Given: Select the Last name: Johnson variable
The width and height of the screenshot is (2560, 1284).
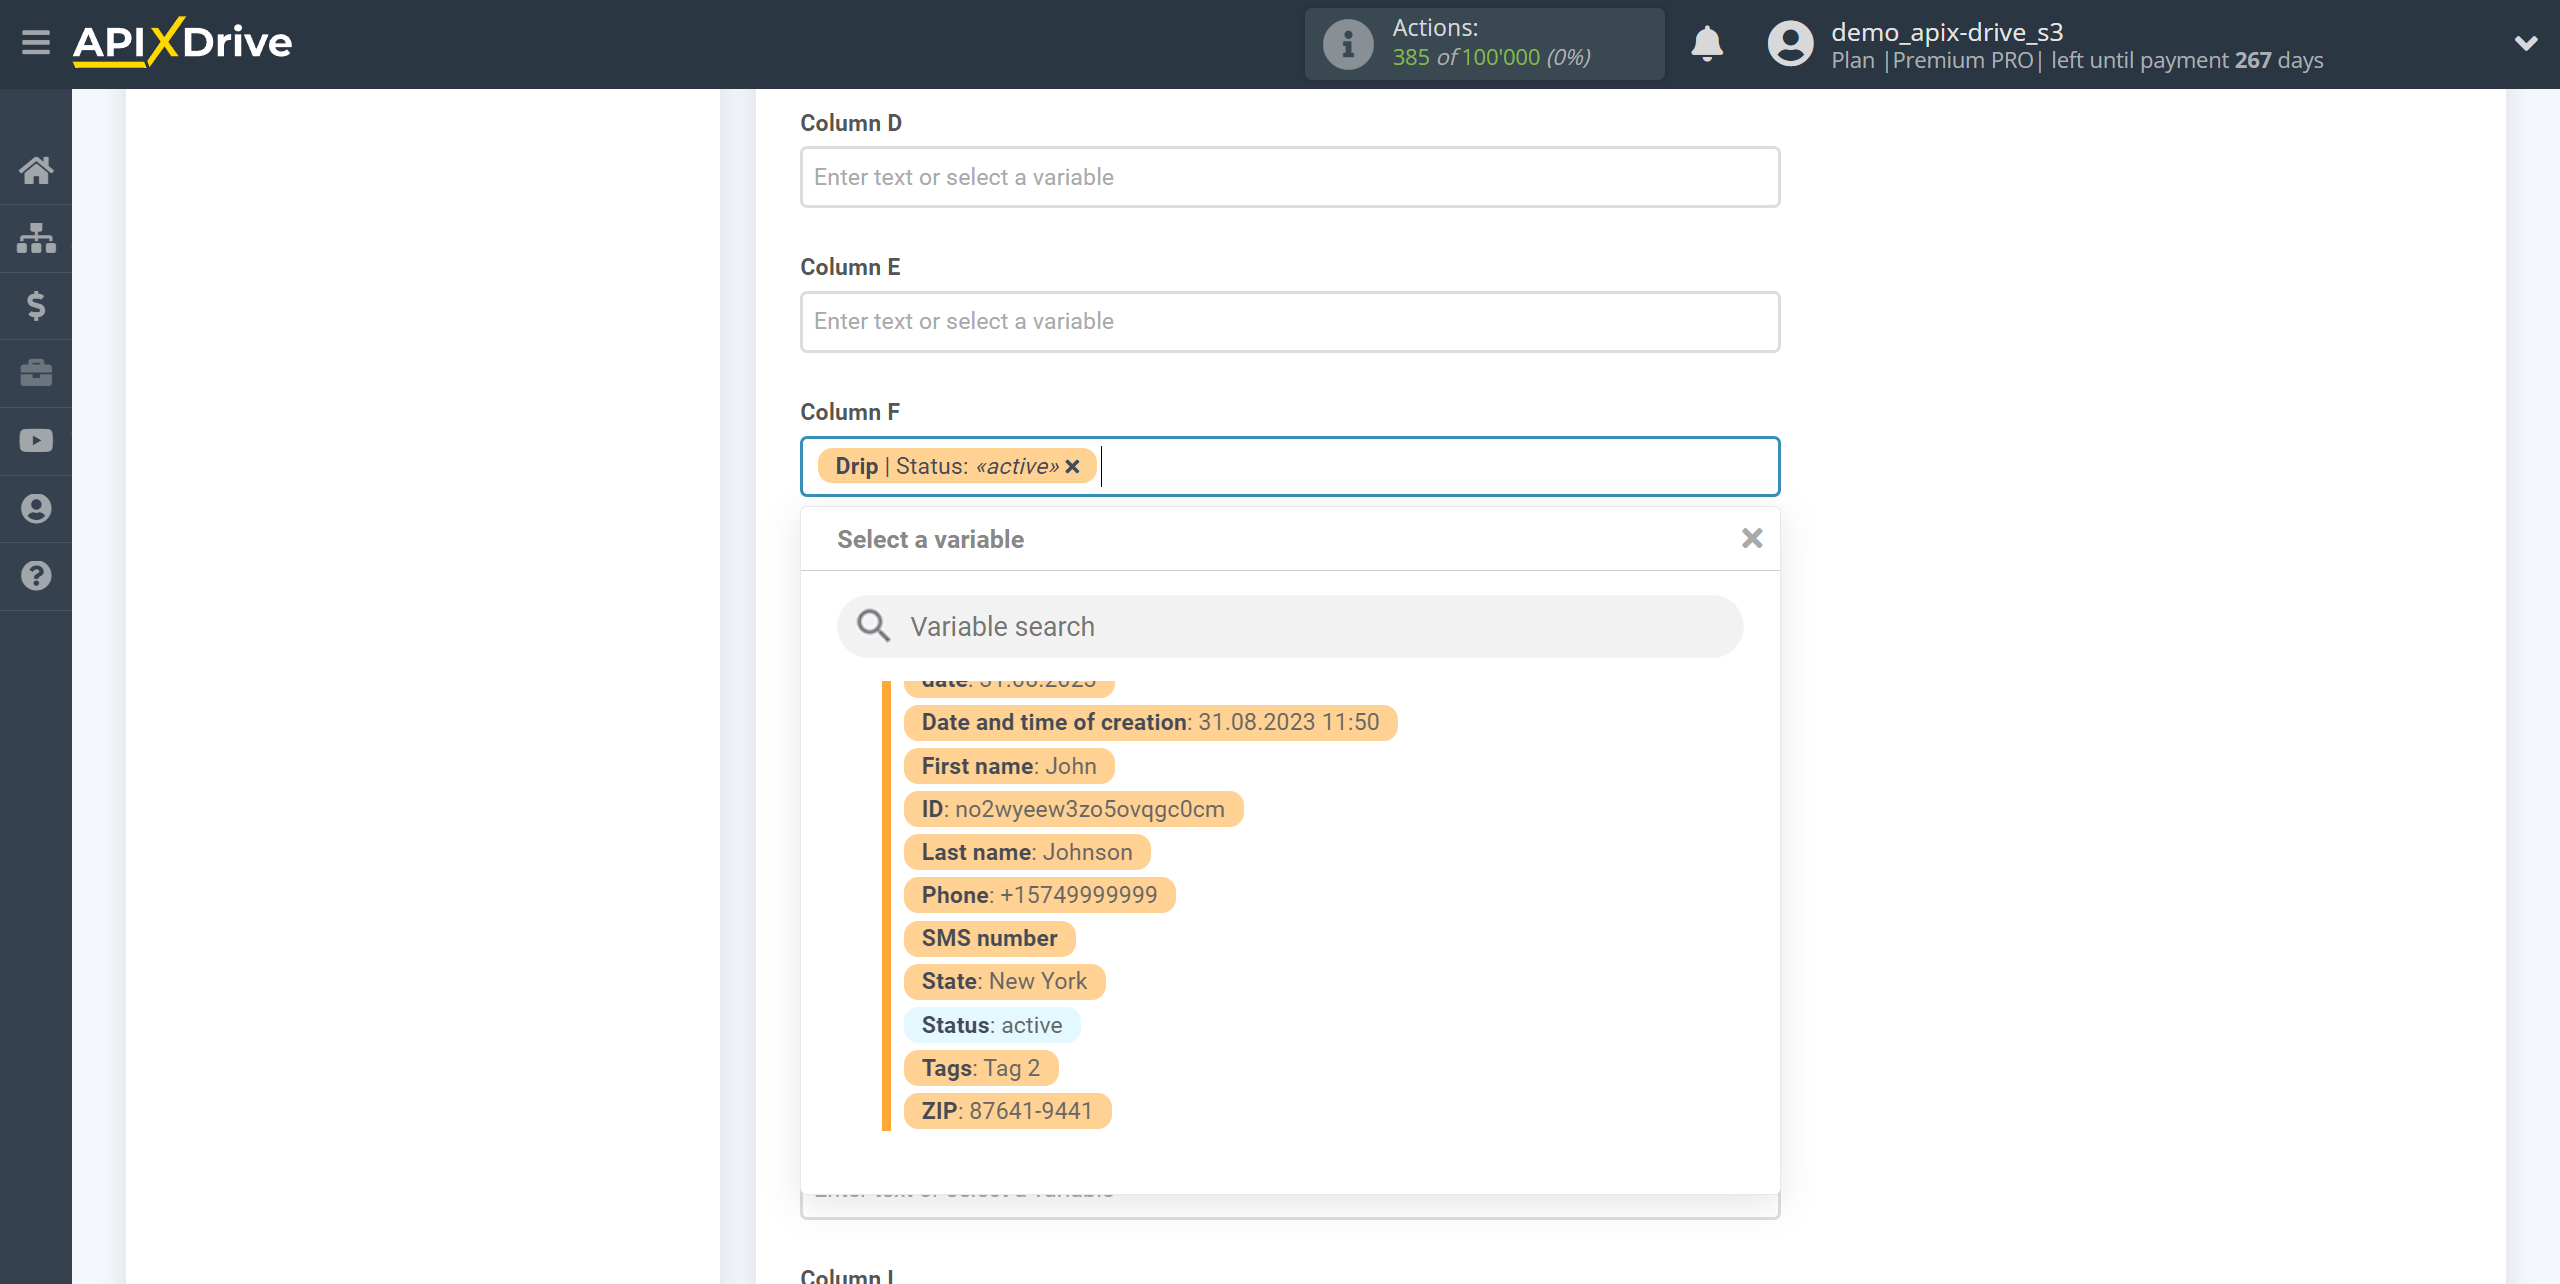Looking at the screenshot, I should (x=1027, y=852).
